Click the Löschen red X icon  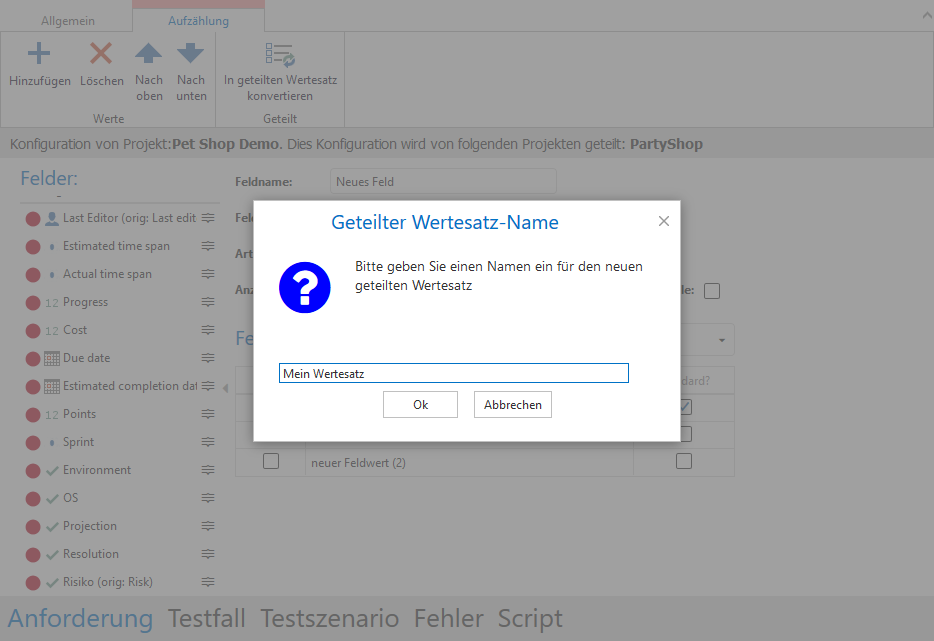coord(101,54)
